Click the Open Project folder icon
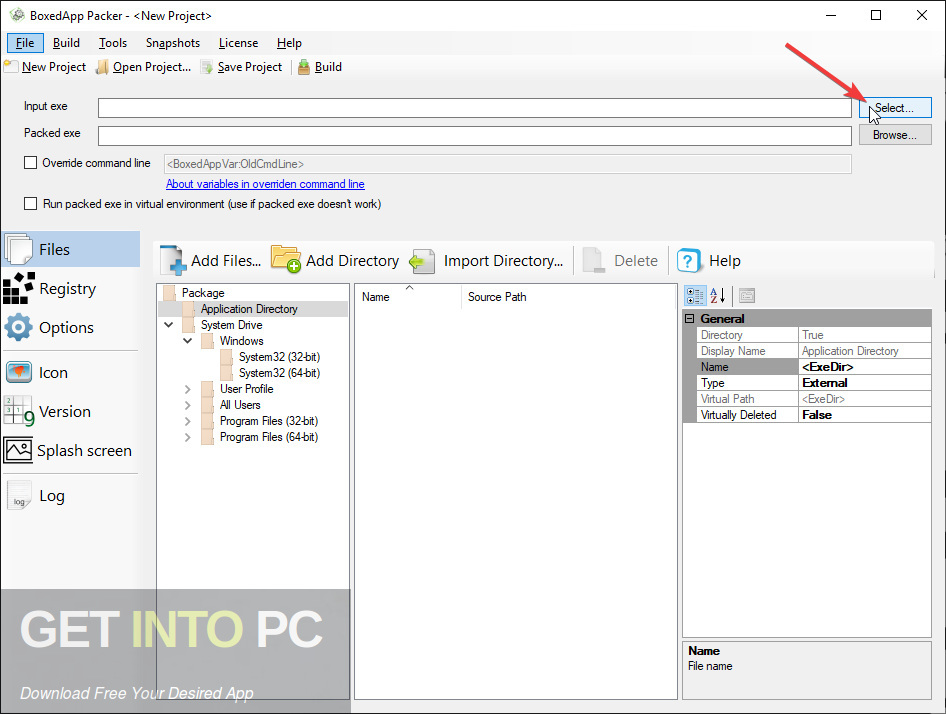This screenshot has width=946, height=714. pyautogui.click(x=103, y=67)
